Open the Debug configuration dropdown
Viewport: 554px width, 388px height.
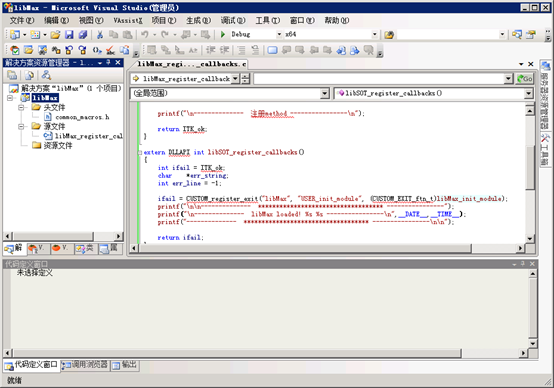click(279, 34)
